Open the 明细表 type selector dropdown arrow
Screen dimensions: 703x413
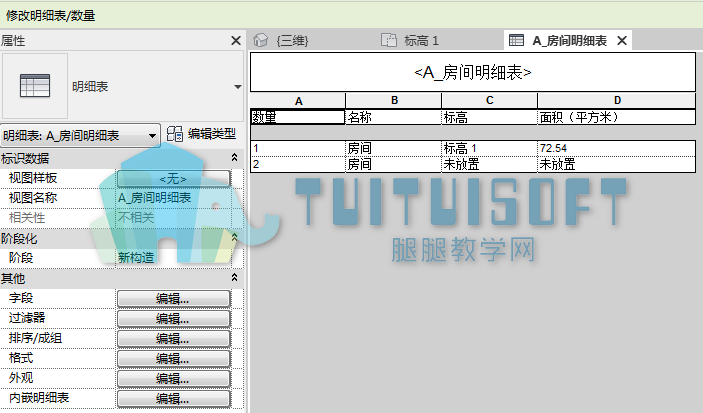coord(238,87)
